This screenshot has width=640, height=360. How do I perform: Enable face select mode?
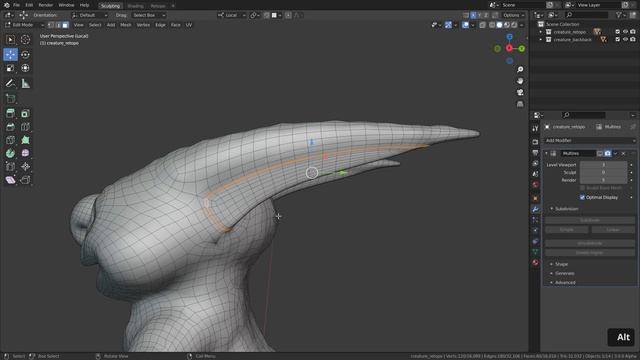pos(65,25)
